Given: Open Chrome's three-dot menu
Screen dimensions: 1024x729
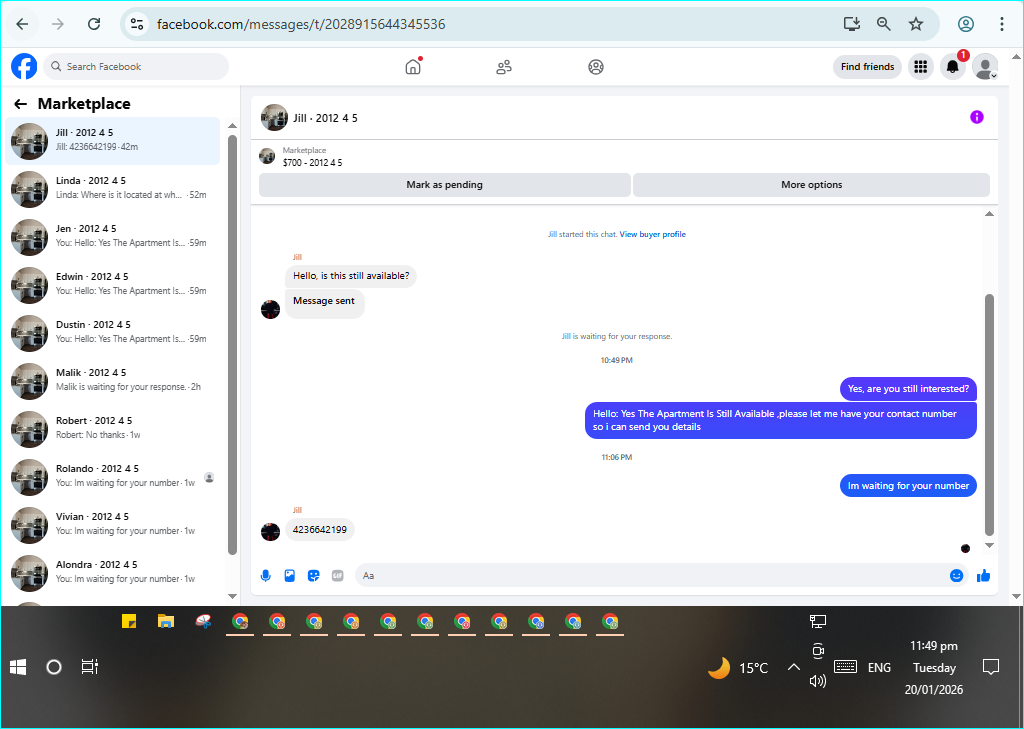Looking at the screenshot, I should coord(1002,24).
